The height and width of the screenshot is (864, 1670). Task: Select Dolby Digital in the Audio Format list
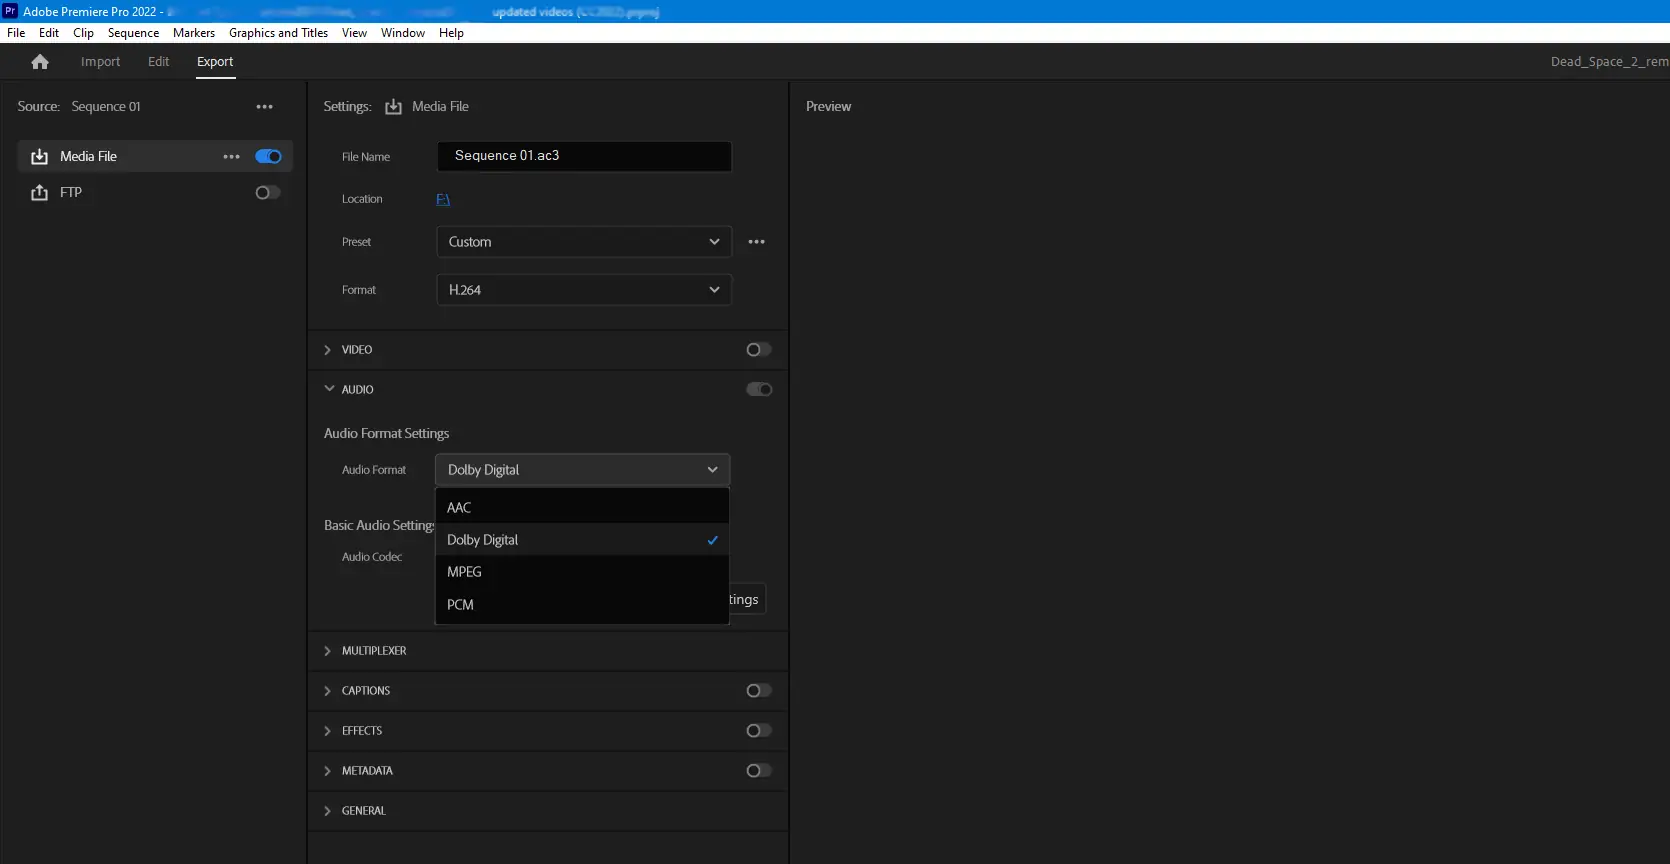pyautogui.click(x=582, y=540)
